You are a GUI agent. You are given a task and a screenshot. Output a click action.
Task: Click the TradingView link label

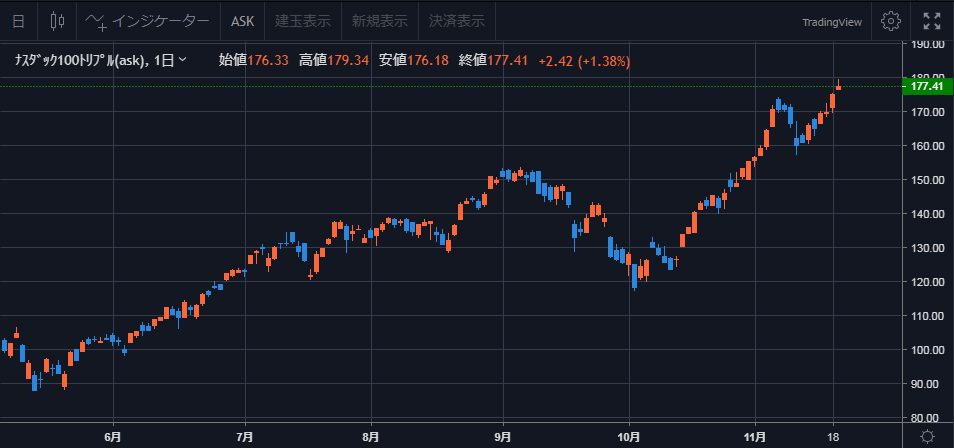pyautogui.click(x=832, y=22)
